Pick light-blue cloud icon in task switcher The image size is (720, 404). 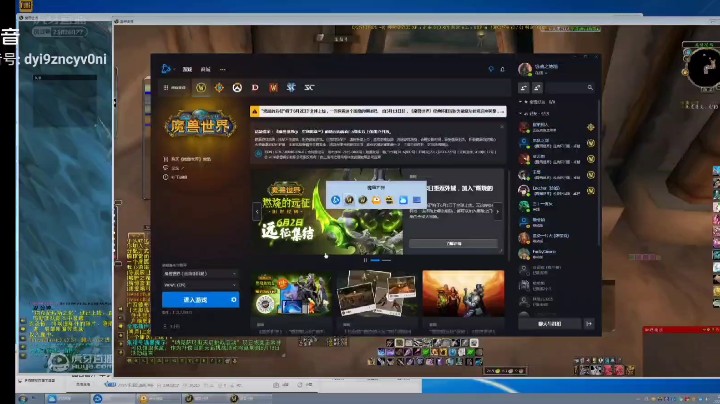tap(403, 200)
